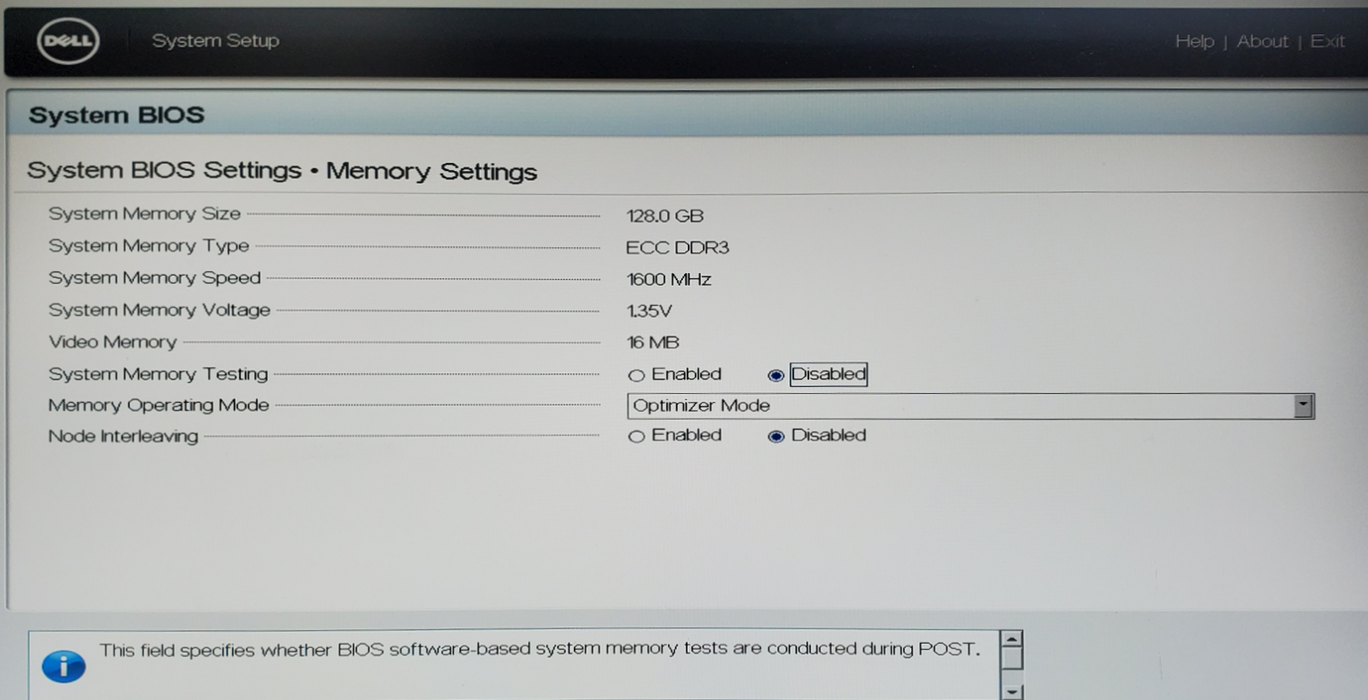Click Exit in the top bar
Screen dimensions: 1368x700
[1327, 41]
